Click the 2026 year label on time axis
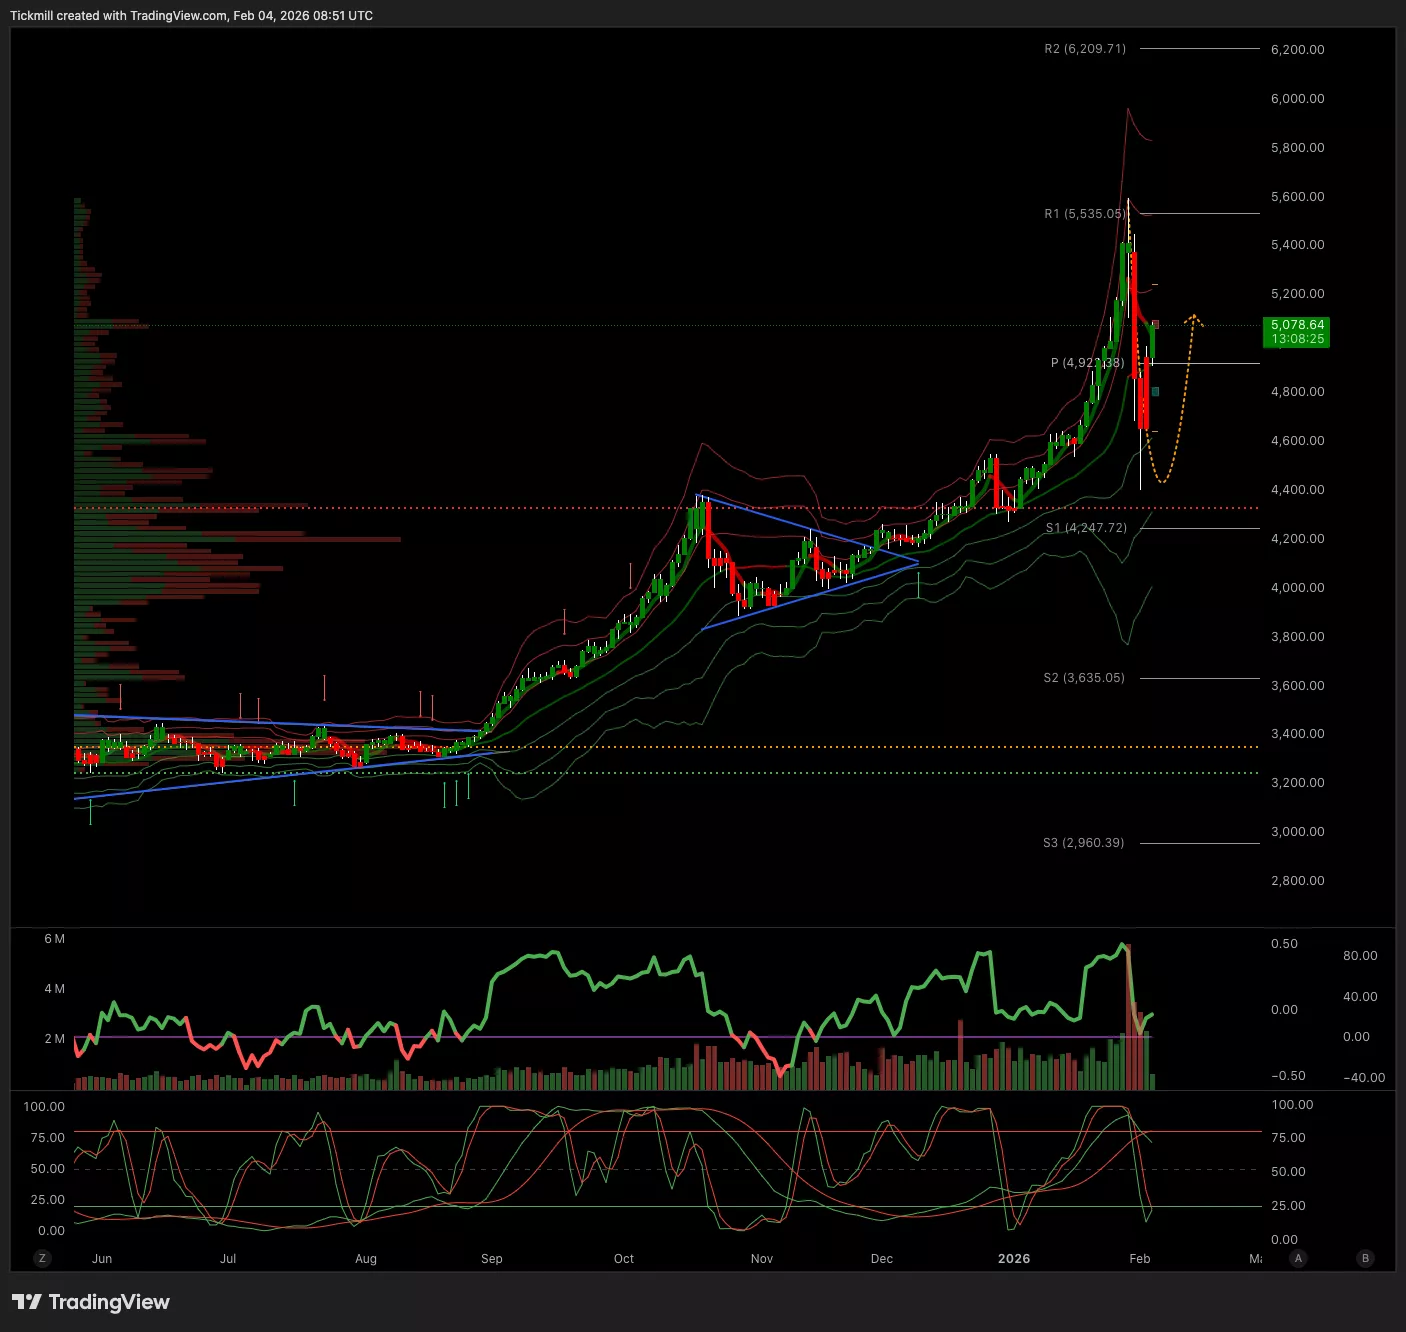 (x=1013, y=1259)
